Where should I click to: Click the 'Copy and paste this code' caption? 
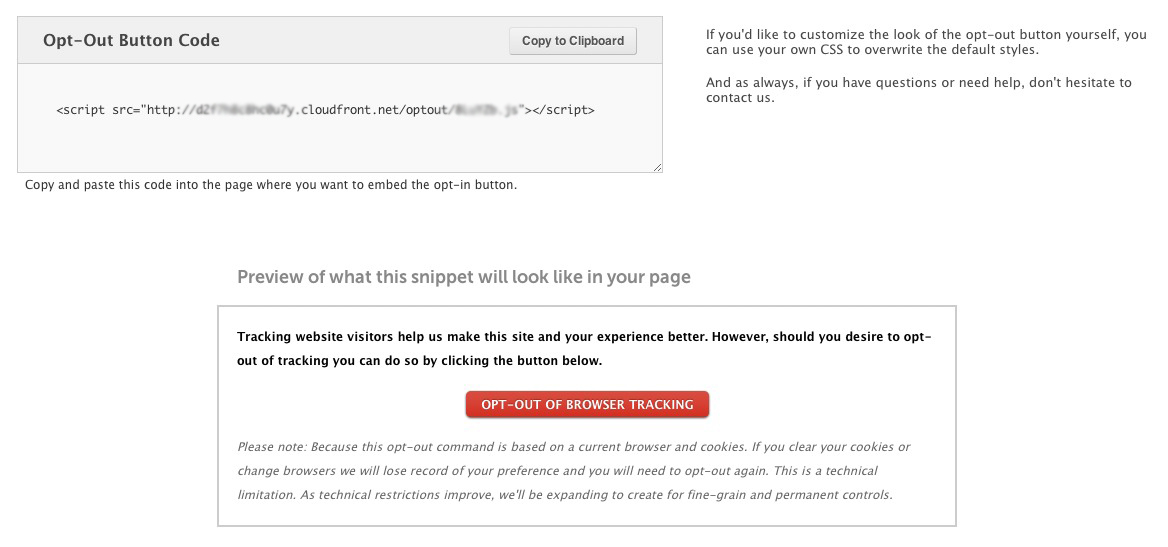(x=271, y=185)
